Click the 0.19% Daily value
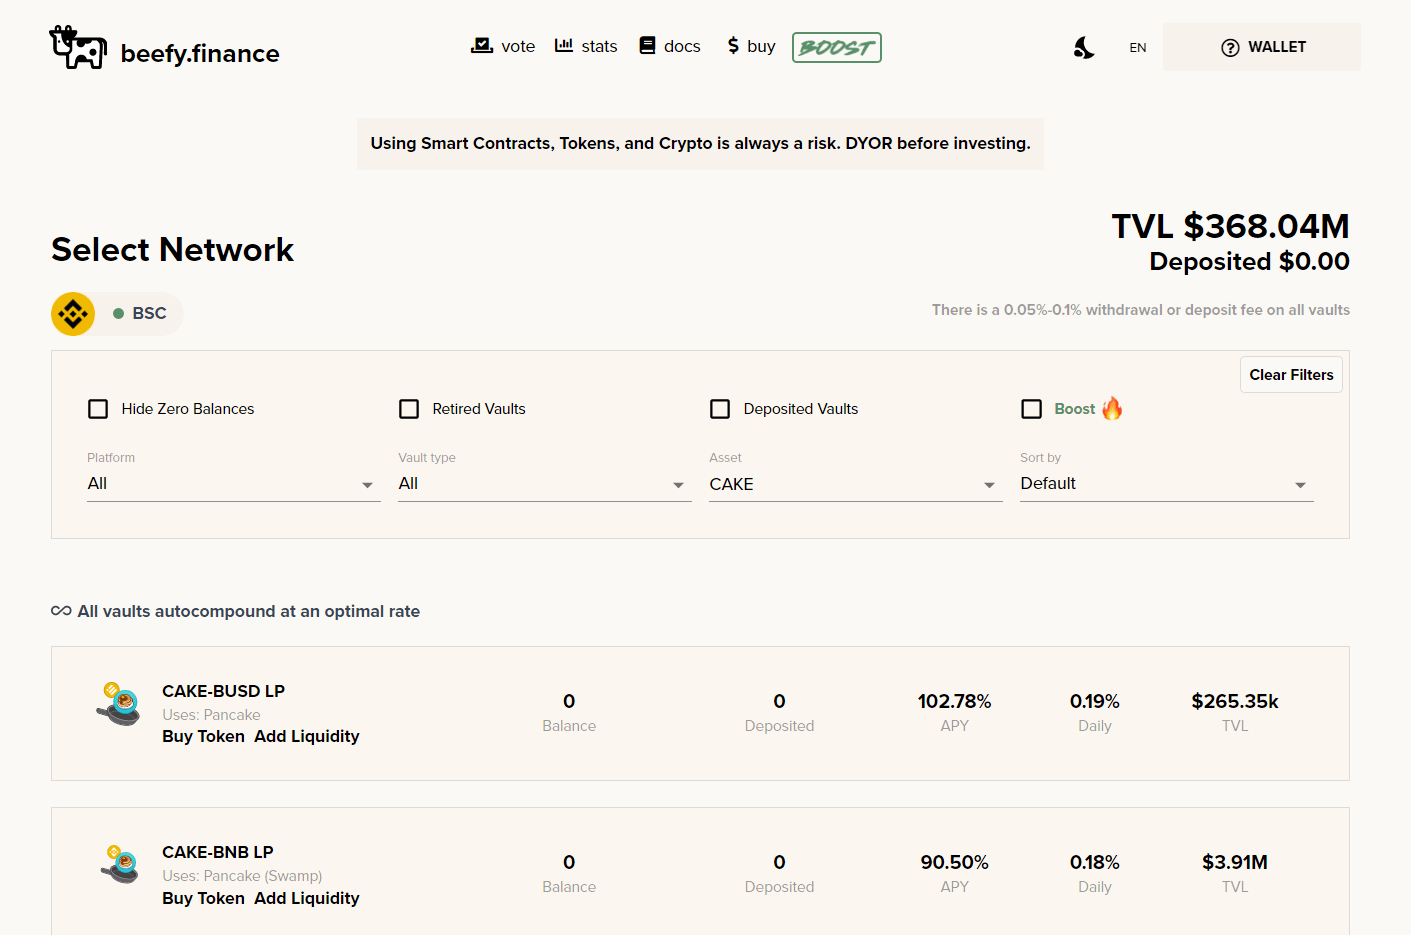This screenshot has height=935, width=1411. coord(1095,701)
